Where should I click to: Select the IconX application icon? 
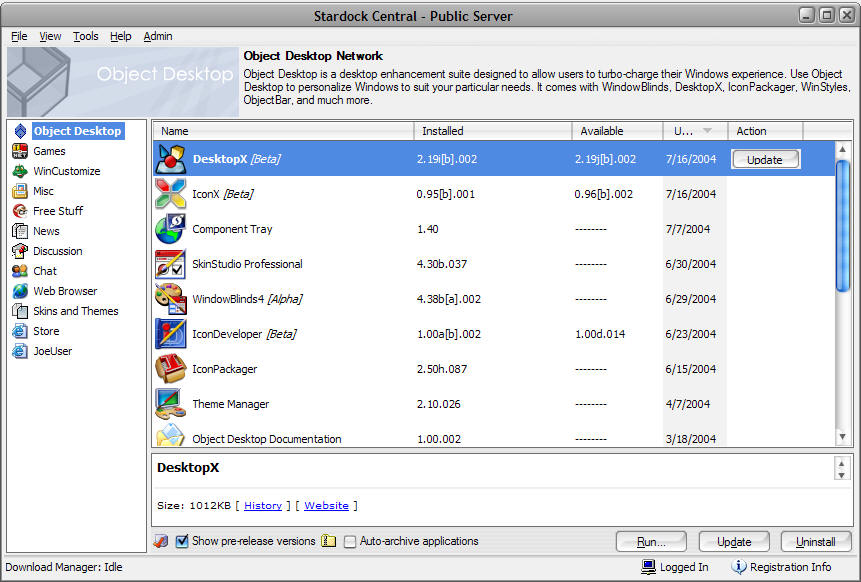(171, 194)
